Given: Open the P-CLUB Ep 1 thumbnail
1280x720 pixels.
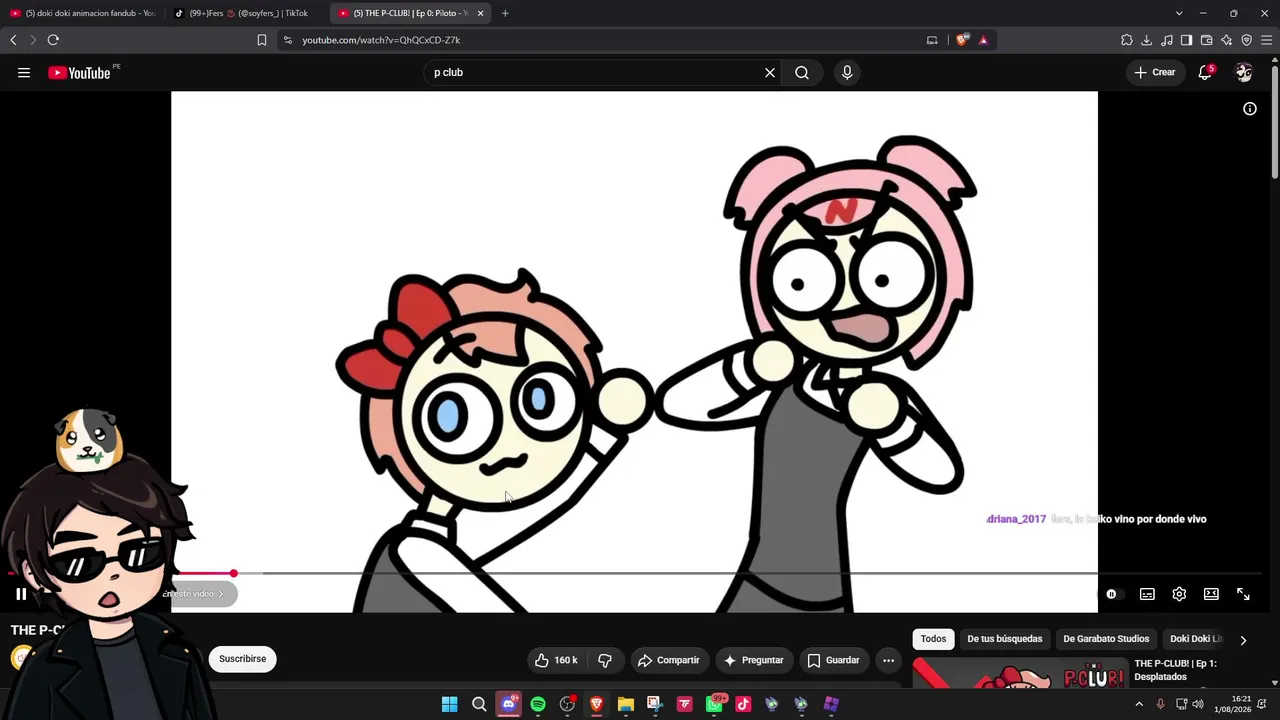Looking at the screenshot, I should coord(1020,673).
